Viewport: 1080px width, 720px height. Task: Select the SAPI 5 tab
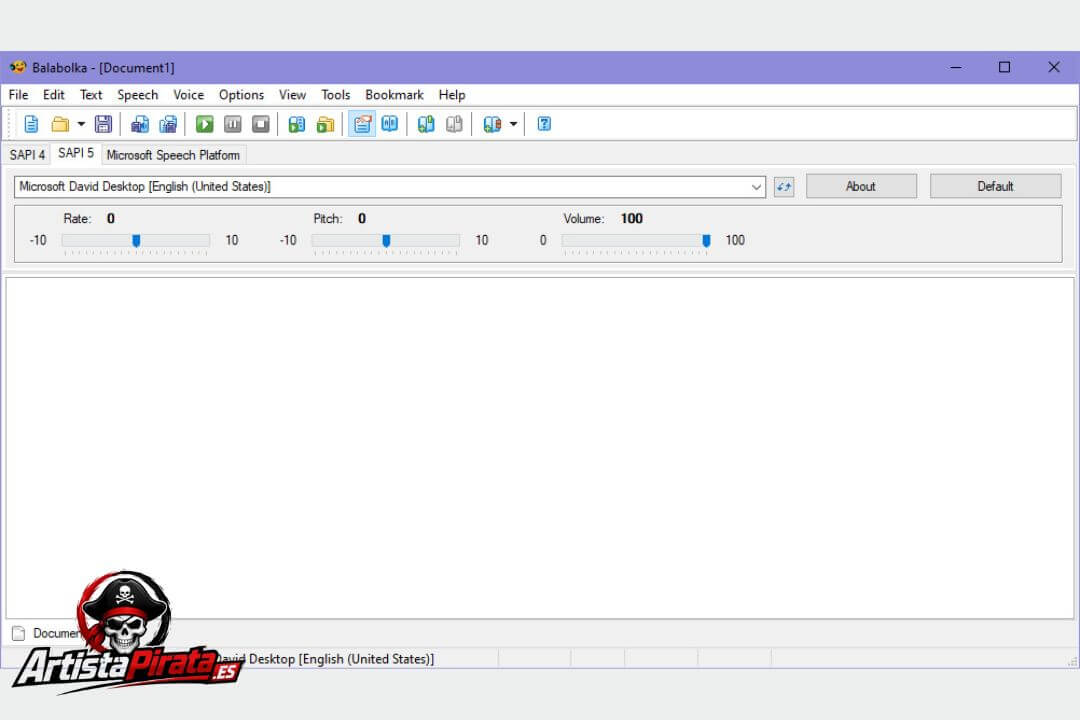point(76,153)
